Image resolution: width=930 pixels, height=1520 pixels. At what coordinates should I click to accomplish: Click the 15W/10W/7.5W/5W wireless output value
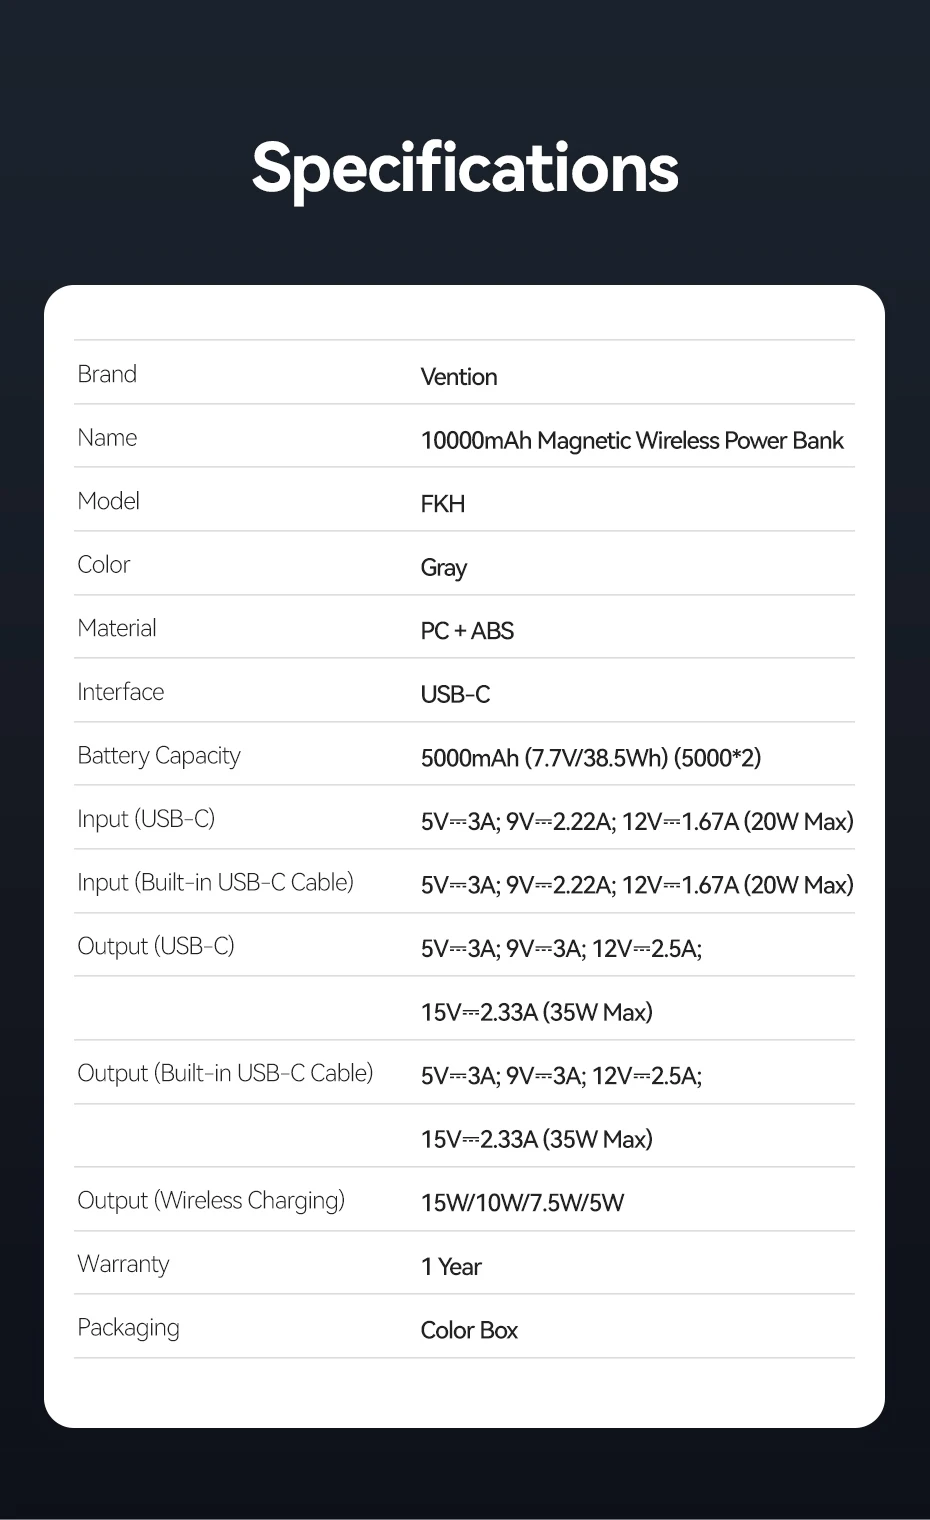(522, 1203)
